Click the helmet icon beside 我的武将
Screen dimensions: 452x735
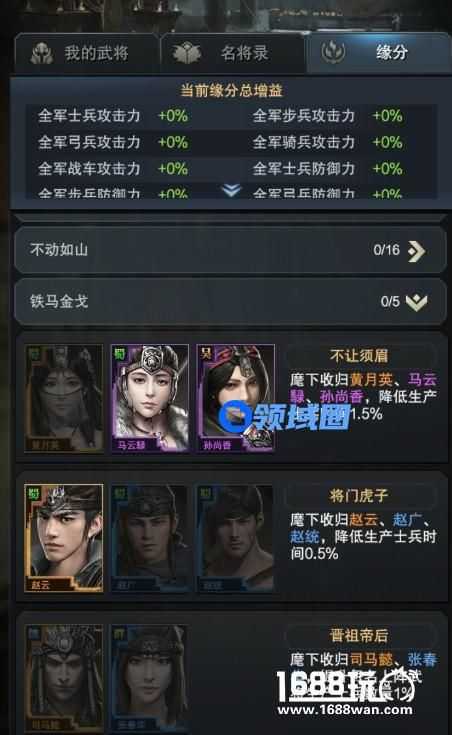point(42,53)
